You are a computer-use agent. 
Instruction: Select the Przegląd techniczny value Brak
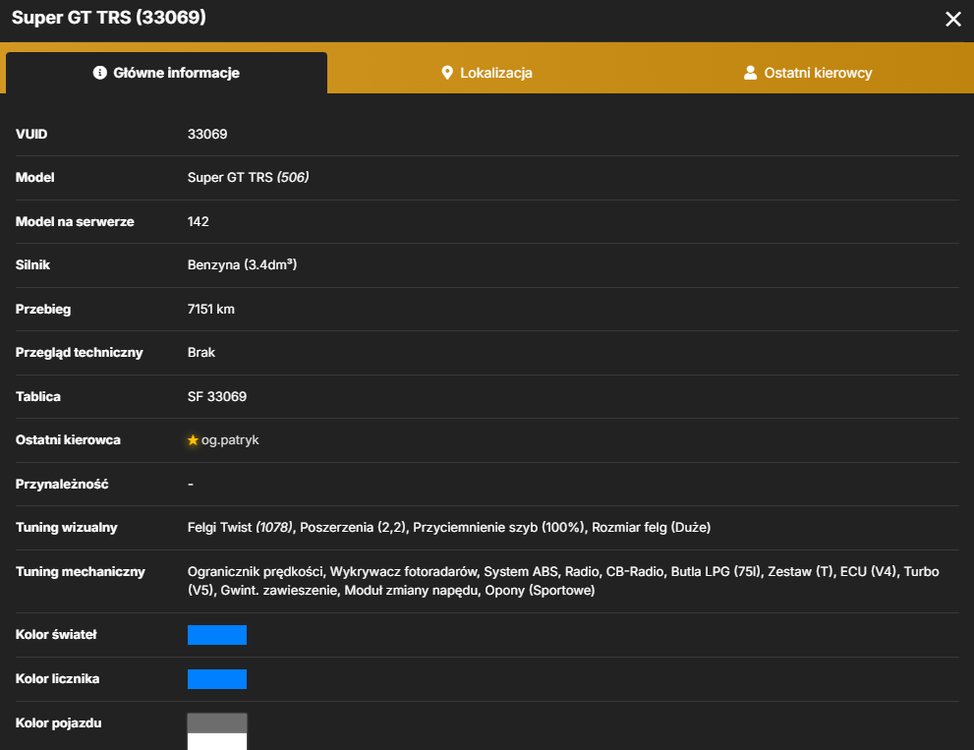[201, 352]
